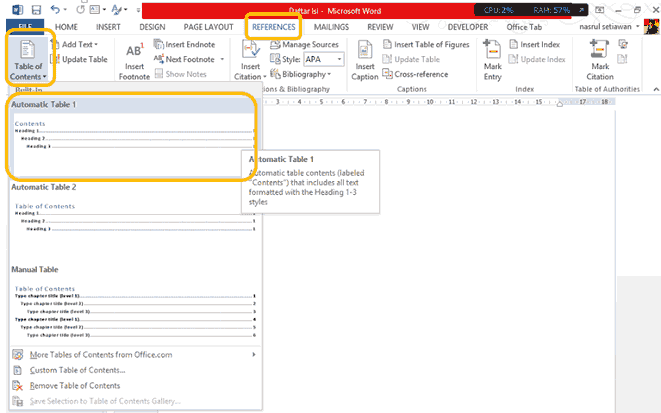The width and height of the screenshot is (661, 413).
Task: Switch to the REVIEW tab
Action: (380, 27)
